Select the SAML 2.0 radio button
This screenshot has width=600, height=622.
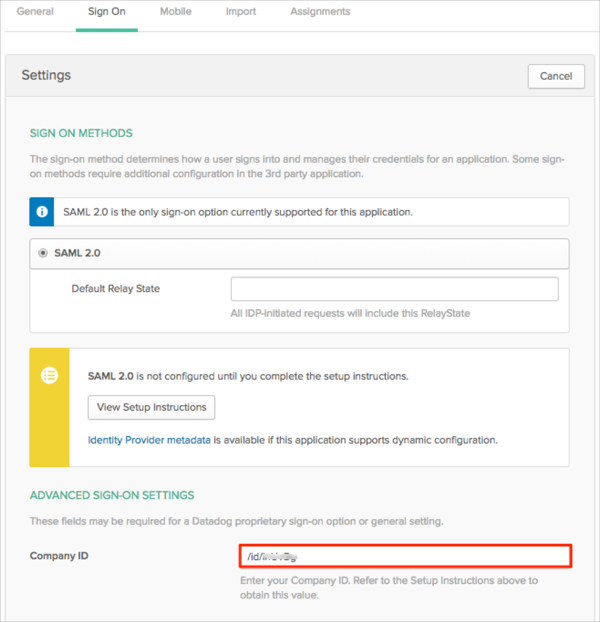click(42, 253)
